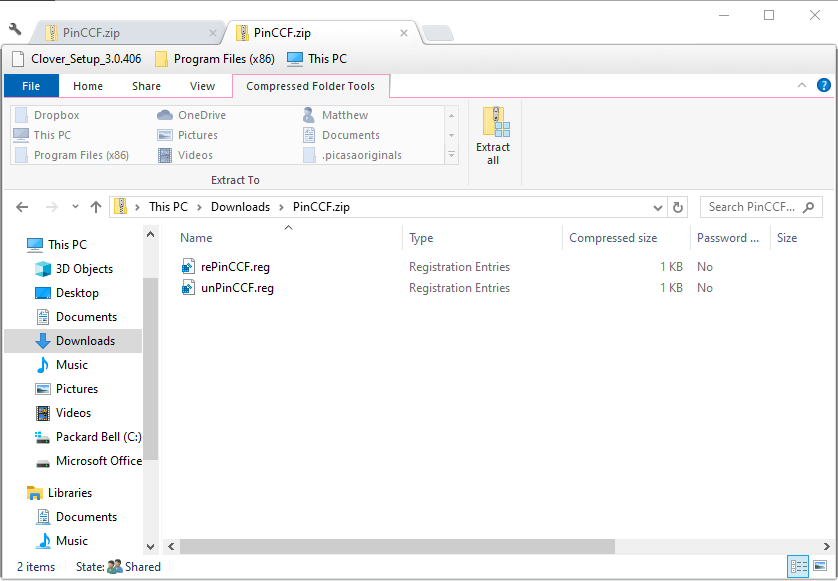Choose Dropbox as extract destination
The width and height of the screenshot is (838, 581).
[46, 115]
